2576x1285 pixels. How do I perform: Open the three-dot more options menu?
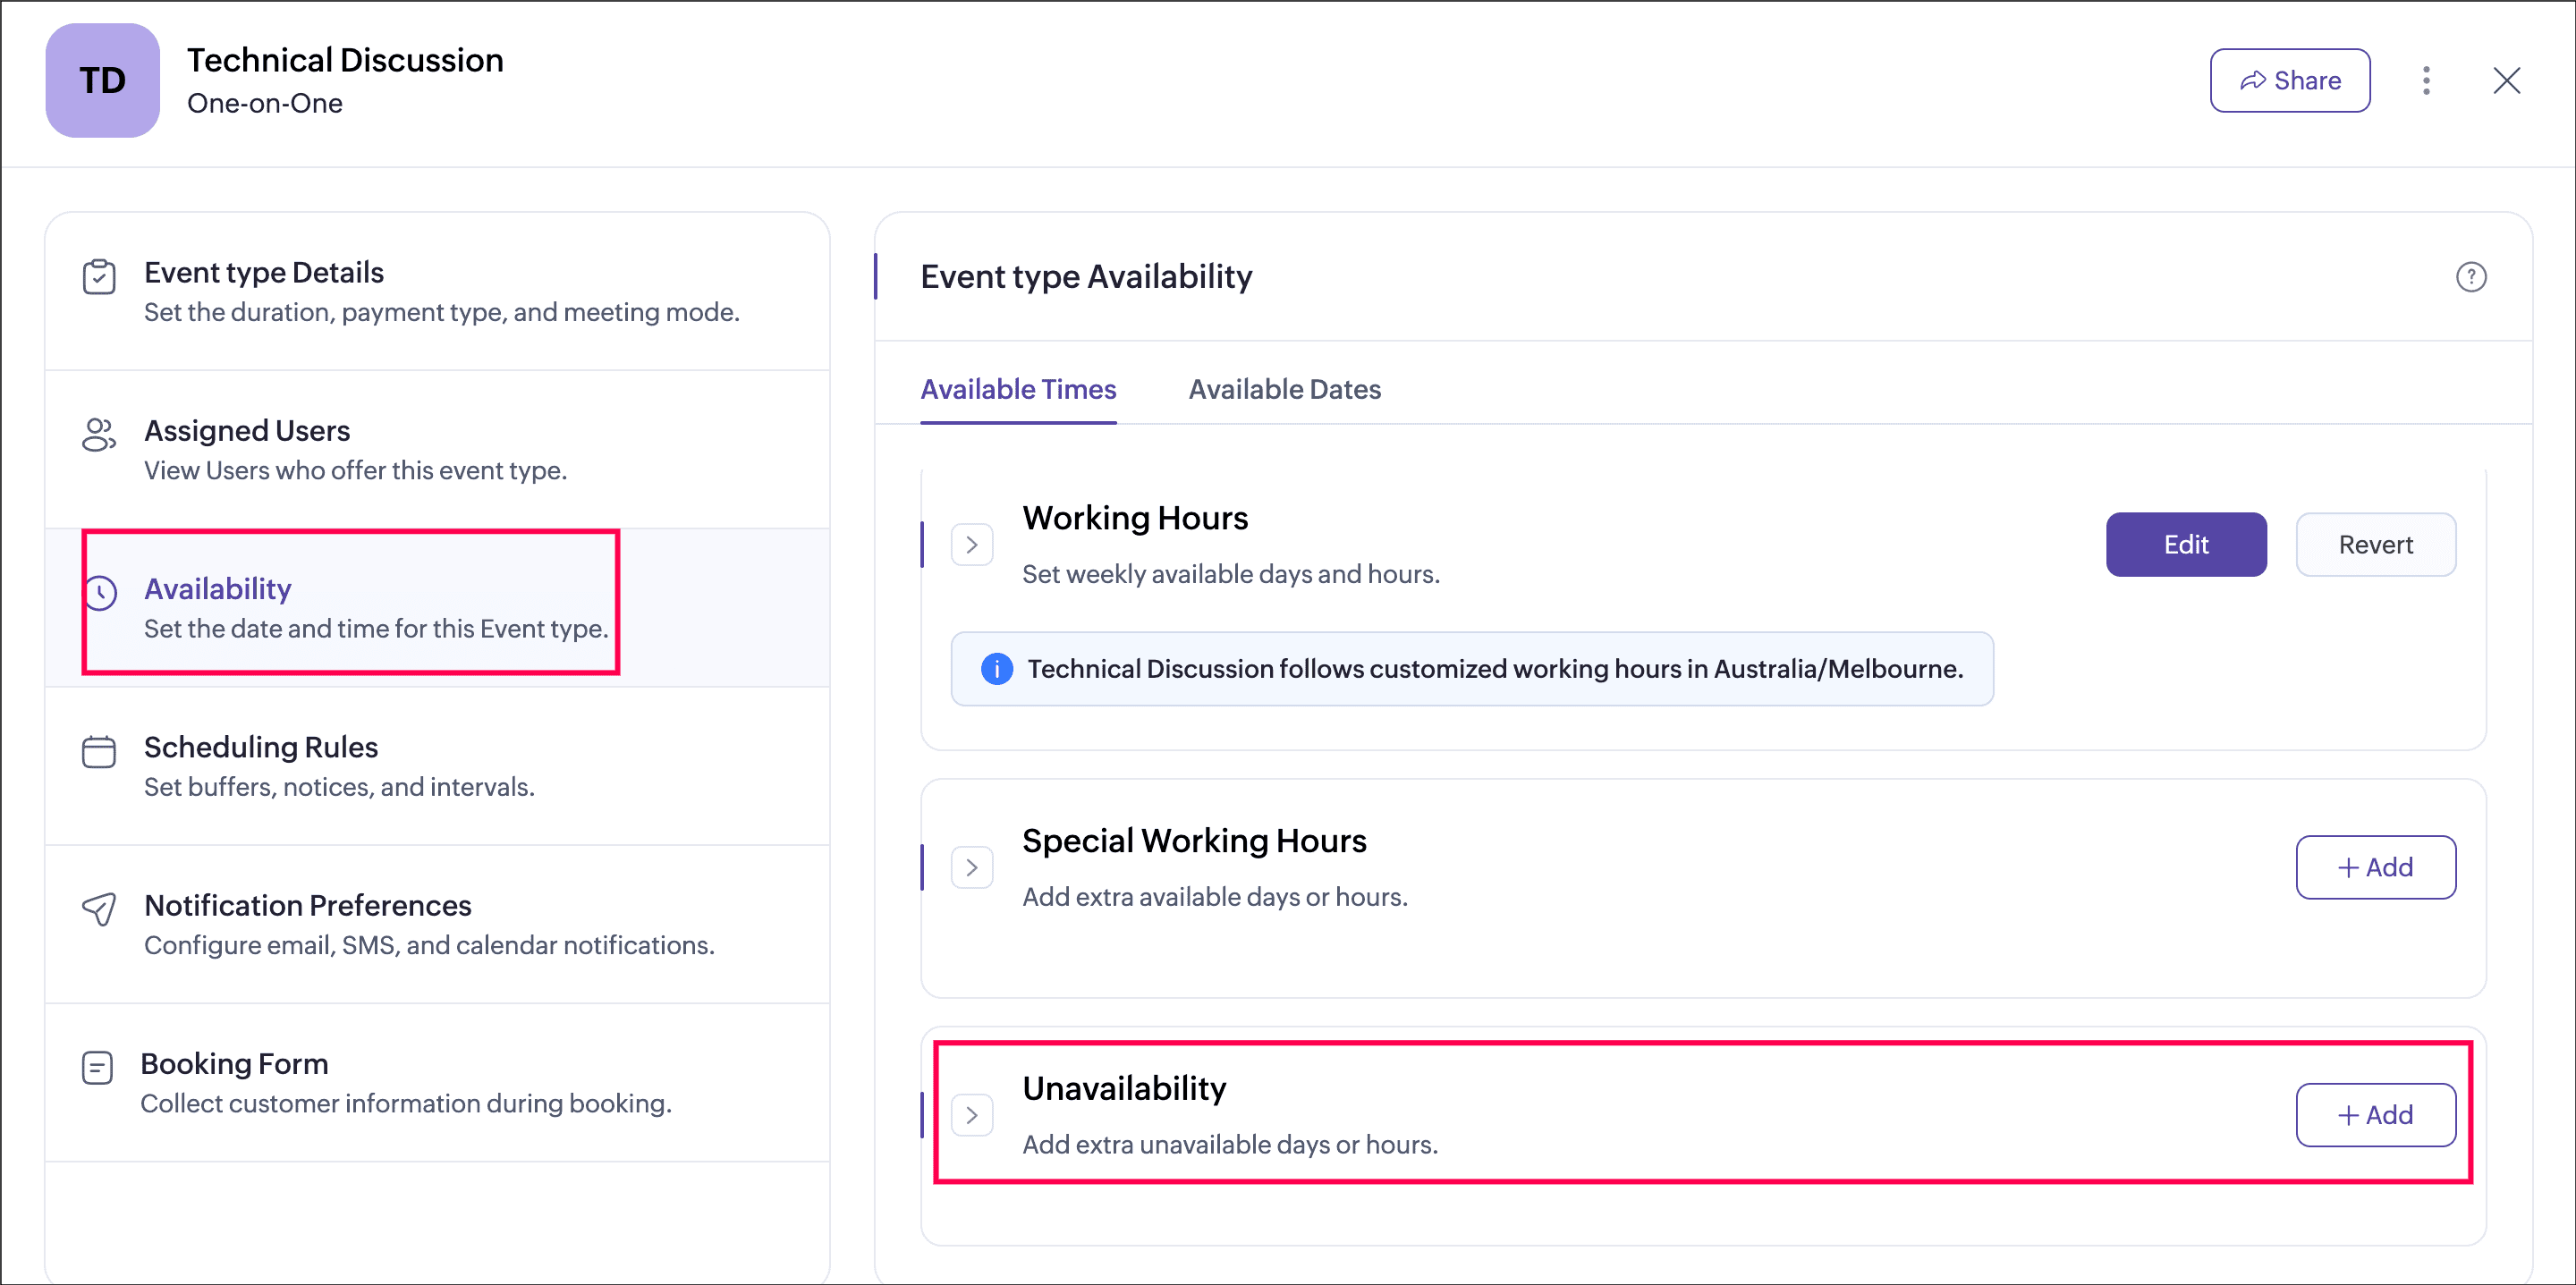click(2426, 81)
